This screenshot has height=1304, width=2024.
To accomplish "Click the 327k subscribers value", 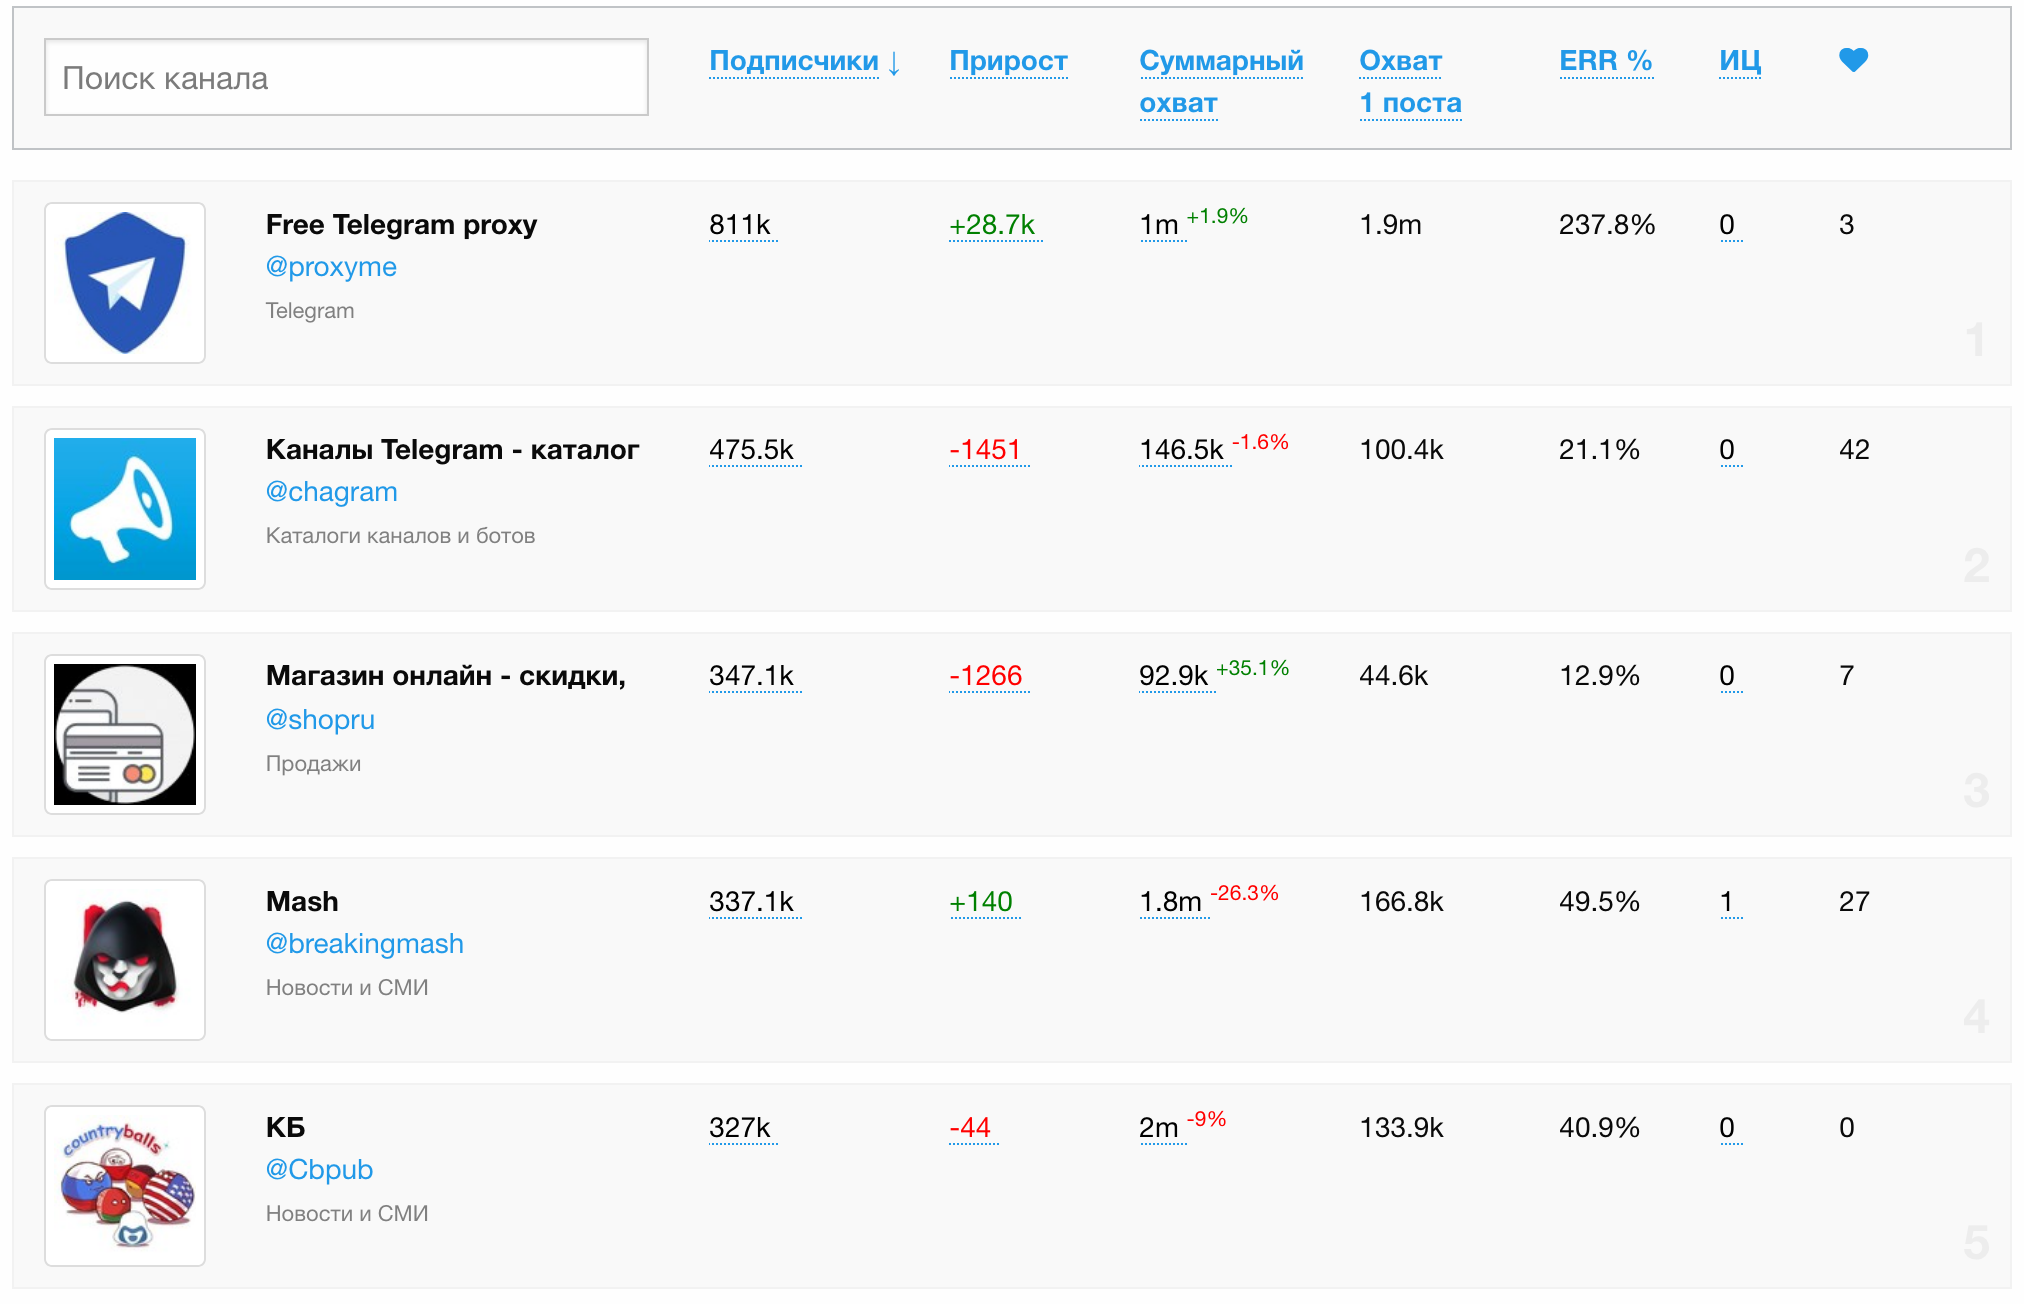I will tap(740, 1128).
